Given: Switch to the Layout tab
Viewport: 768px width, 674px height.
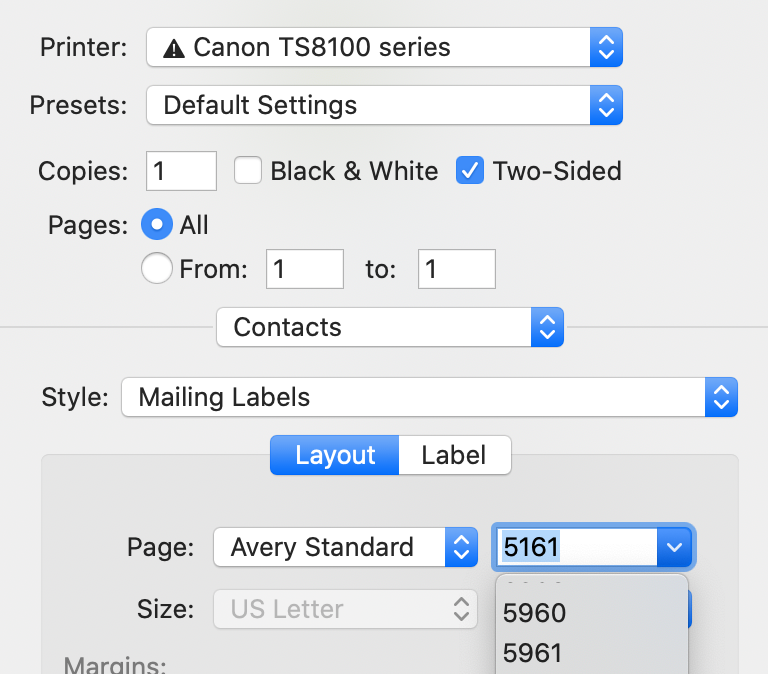Looking at the screenshot, I should 335,455.
